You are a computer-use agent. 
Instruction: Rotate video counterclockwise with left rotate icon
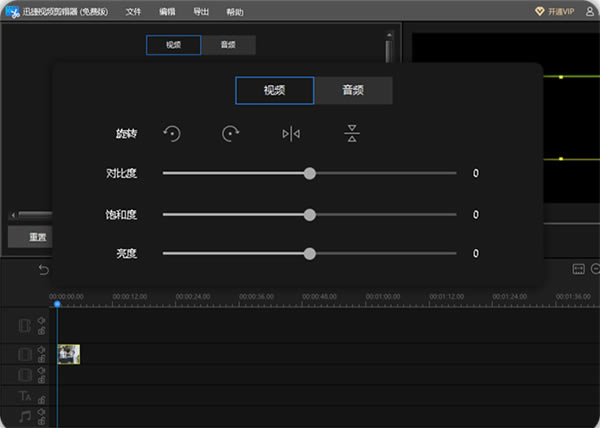tap(172, 133)
